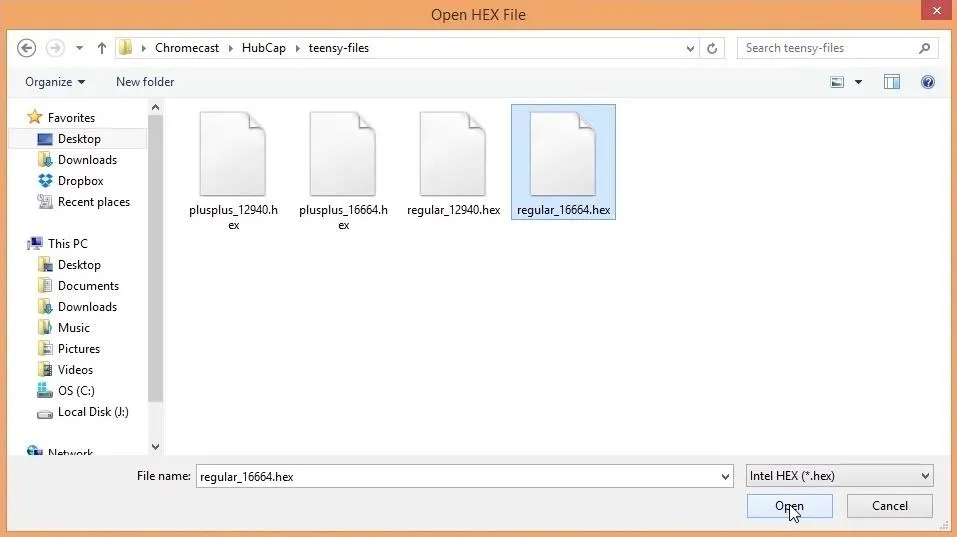The width and height of the screenshot is (957, 537).
Task: Click the Videos folder icon
Action: point(45,369)
